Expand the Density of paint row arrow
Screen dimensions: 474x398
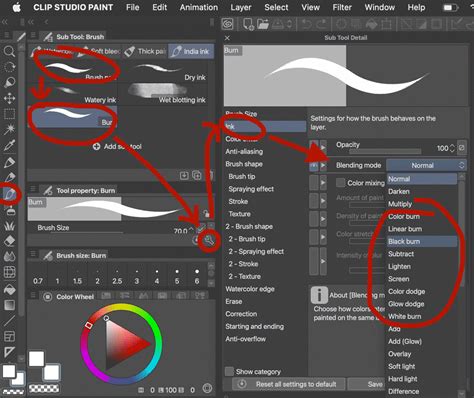point(323,219)
